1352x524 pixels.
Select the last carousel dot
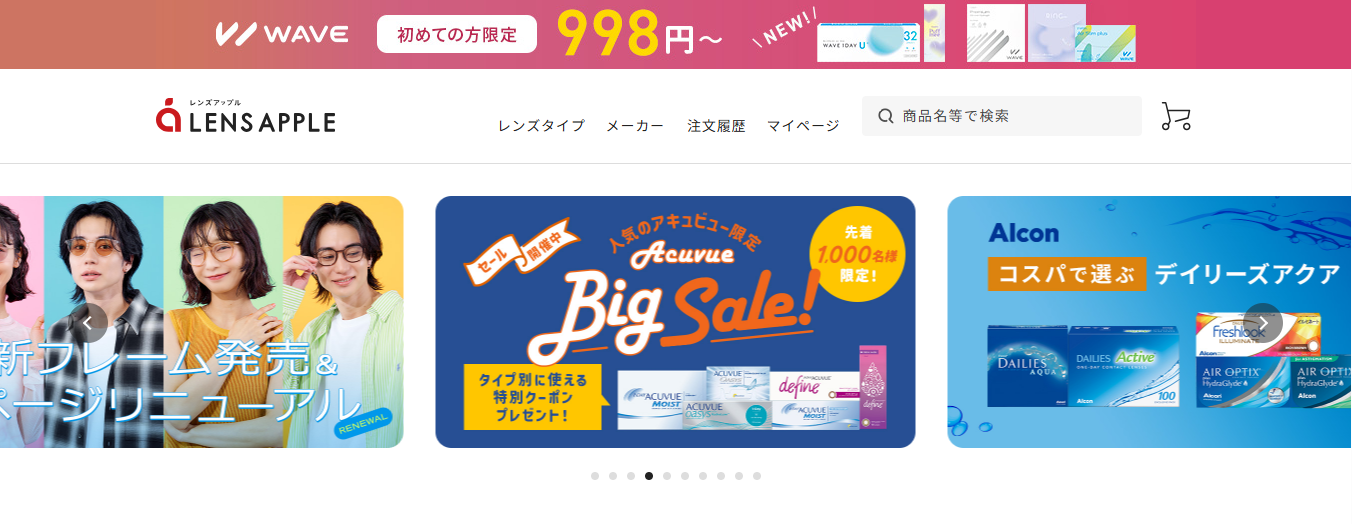[757, 476]
